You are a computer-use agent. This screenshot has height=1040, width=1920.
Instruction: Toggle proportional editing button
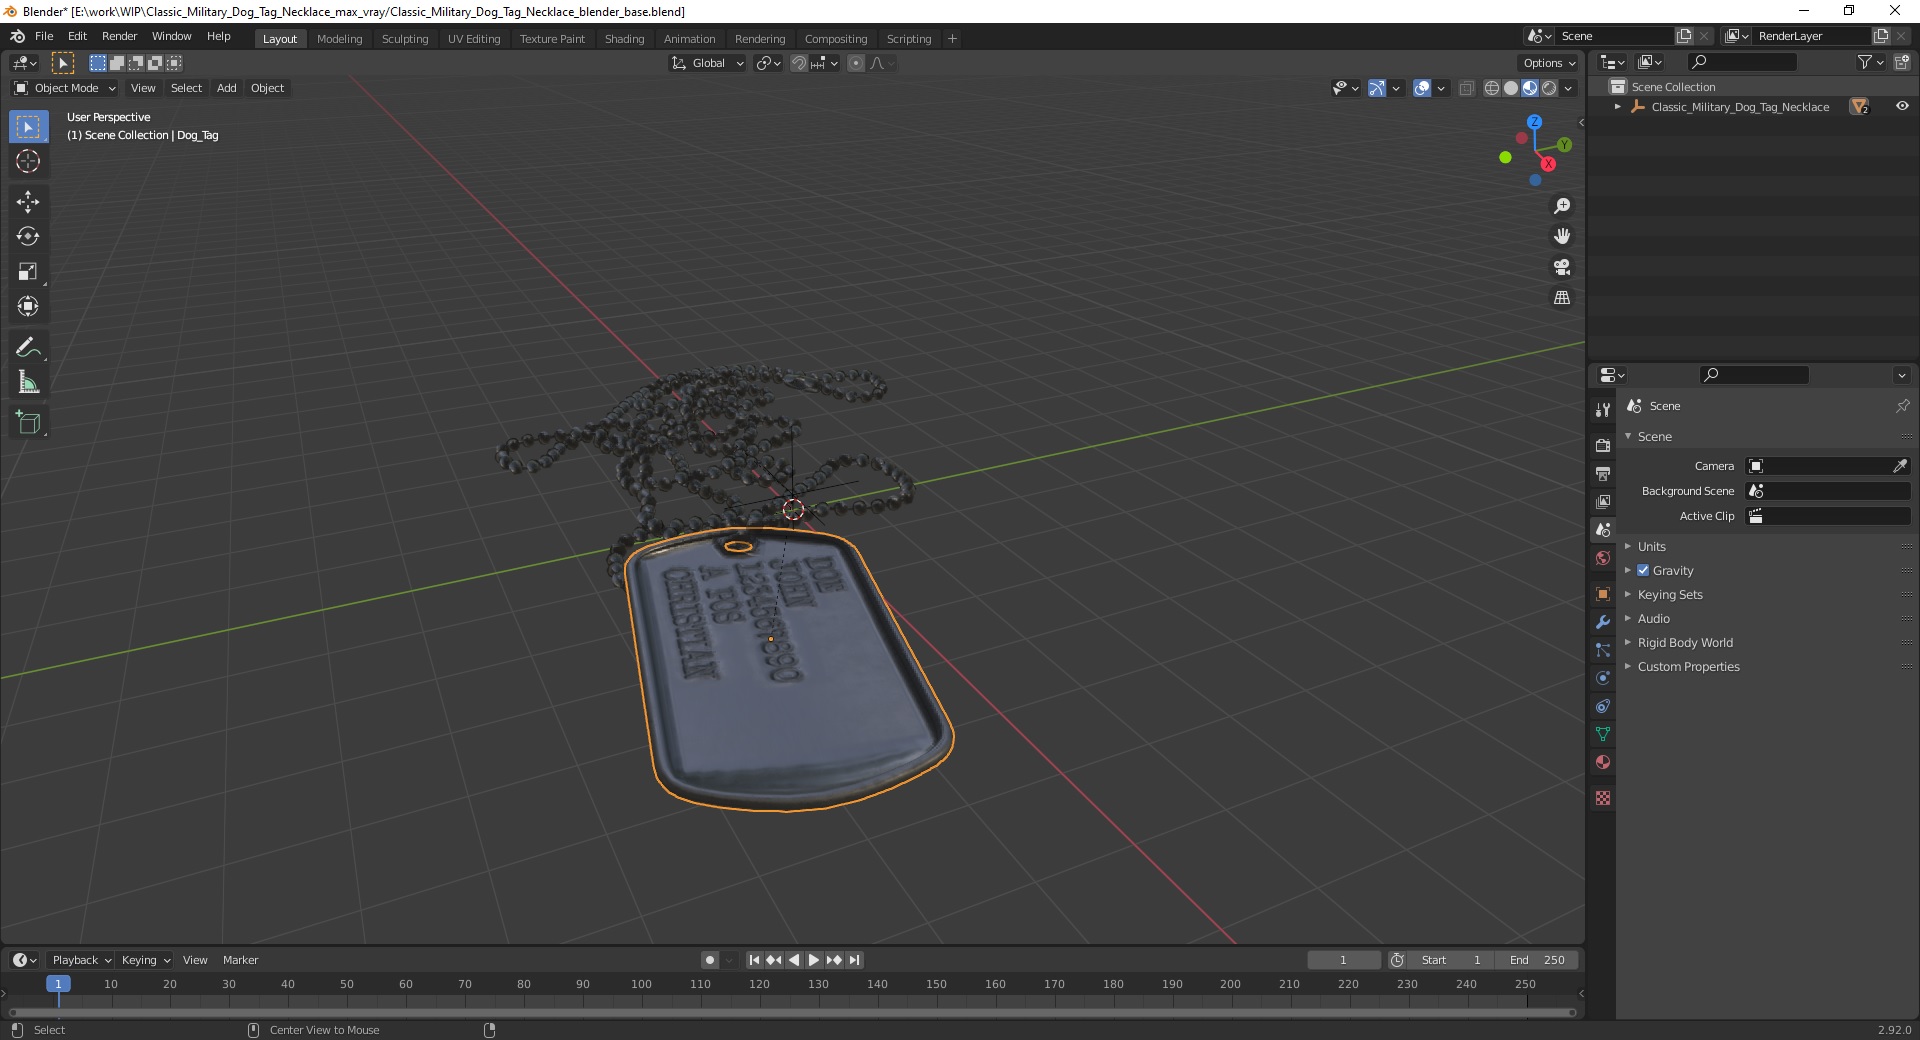tap(856, 63)
